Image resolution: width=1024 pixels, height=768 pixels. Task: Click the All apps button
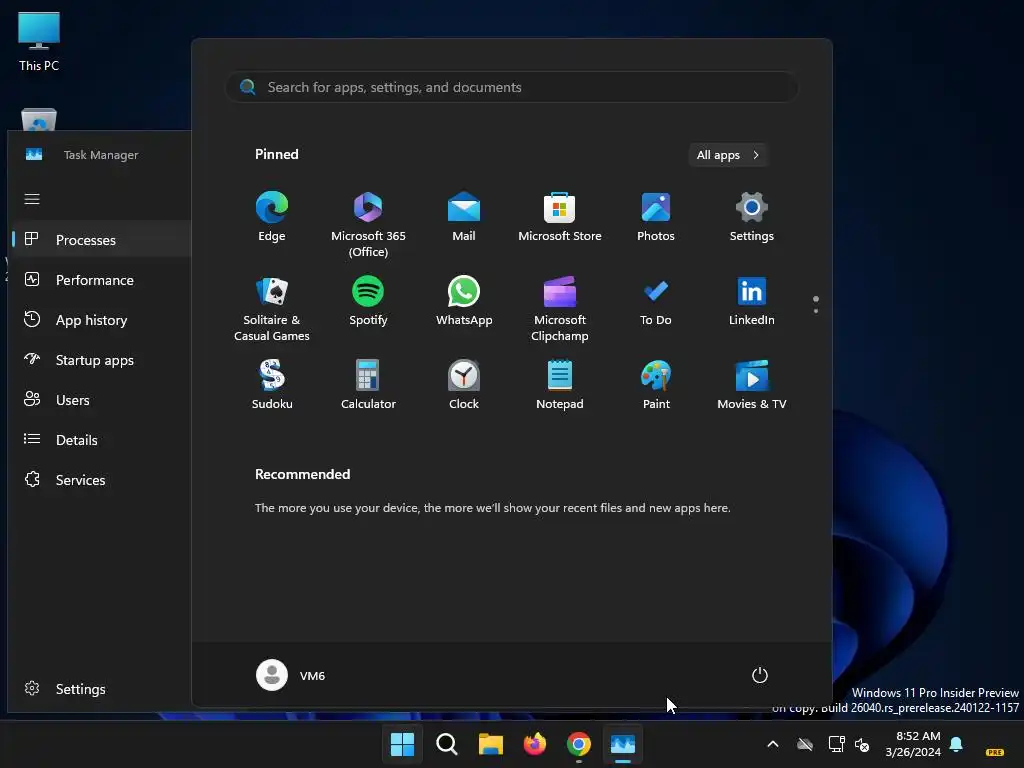(728, 155)
